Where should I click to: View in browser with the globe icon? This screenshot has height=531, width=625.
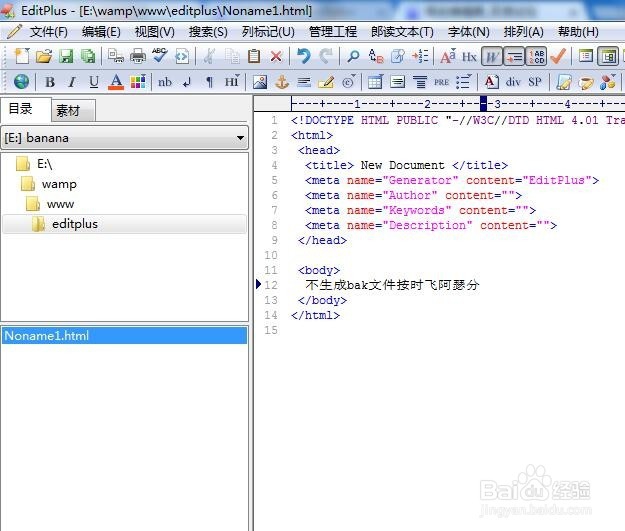click(22, 82)
